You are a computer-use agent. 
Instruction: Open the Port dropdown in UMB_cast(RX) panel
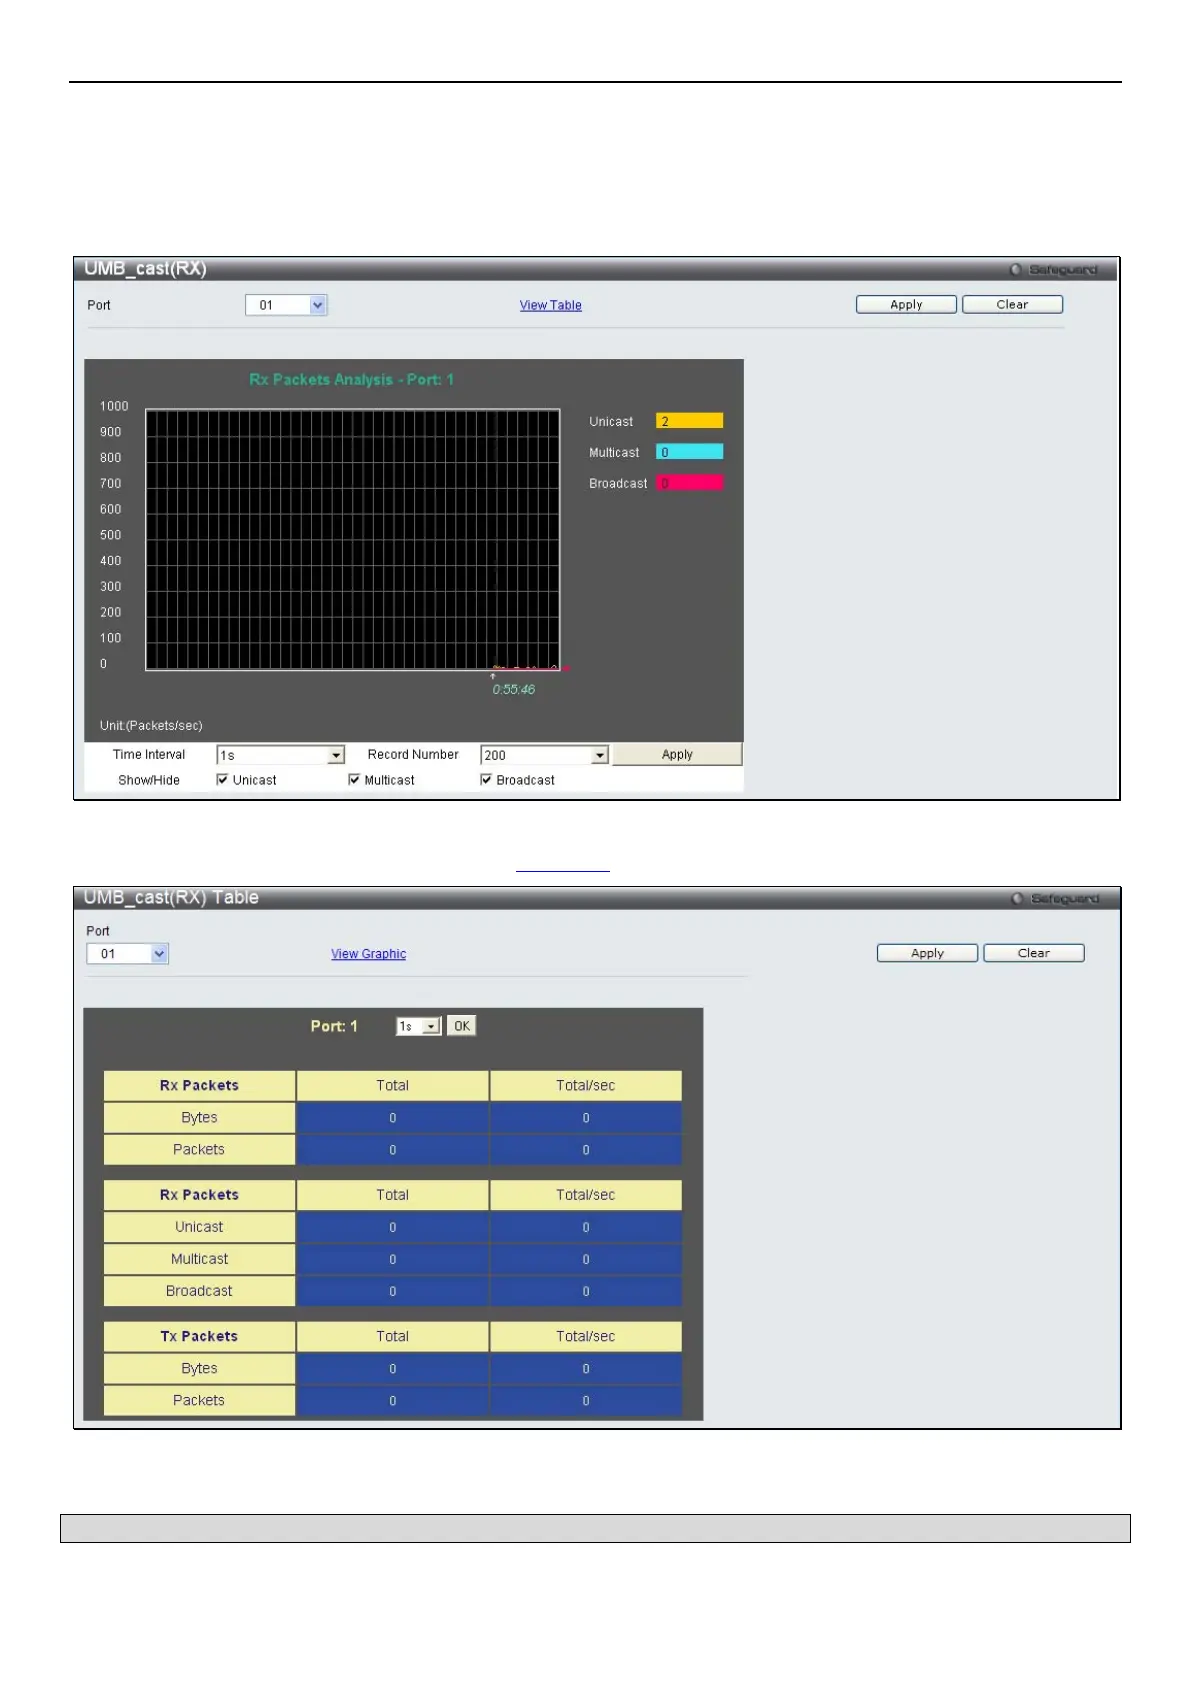point(287,305)
